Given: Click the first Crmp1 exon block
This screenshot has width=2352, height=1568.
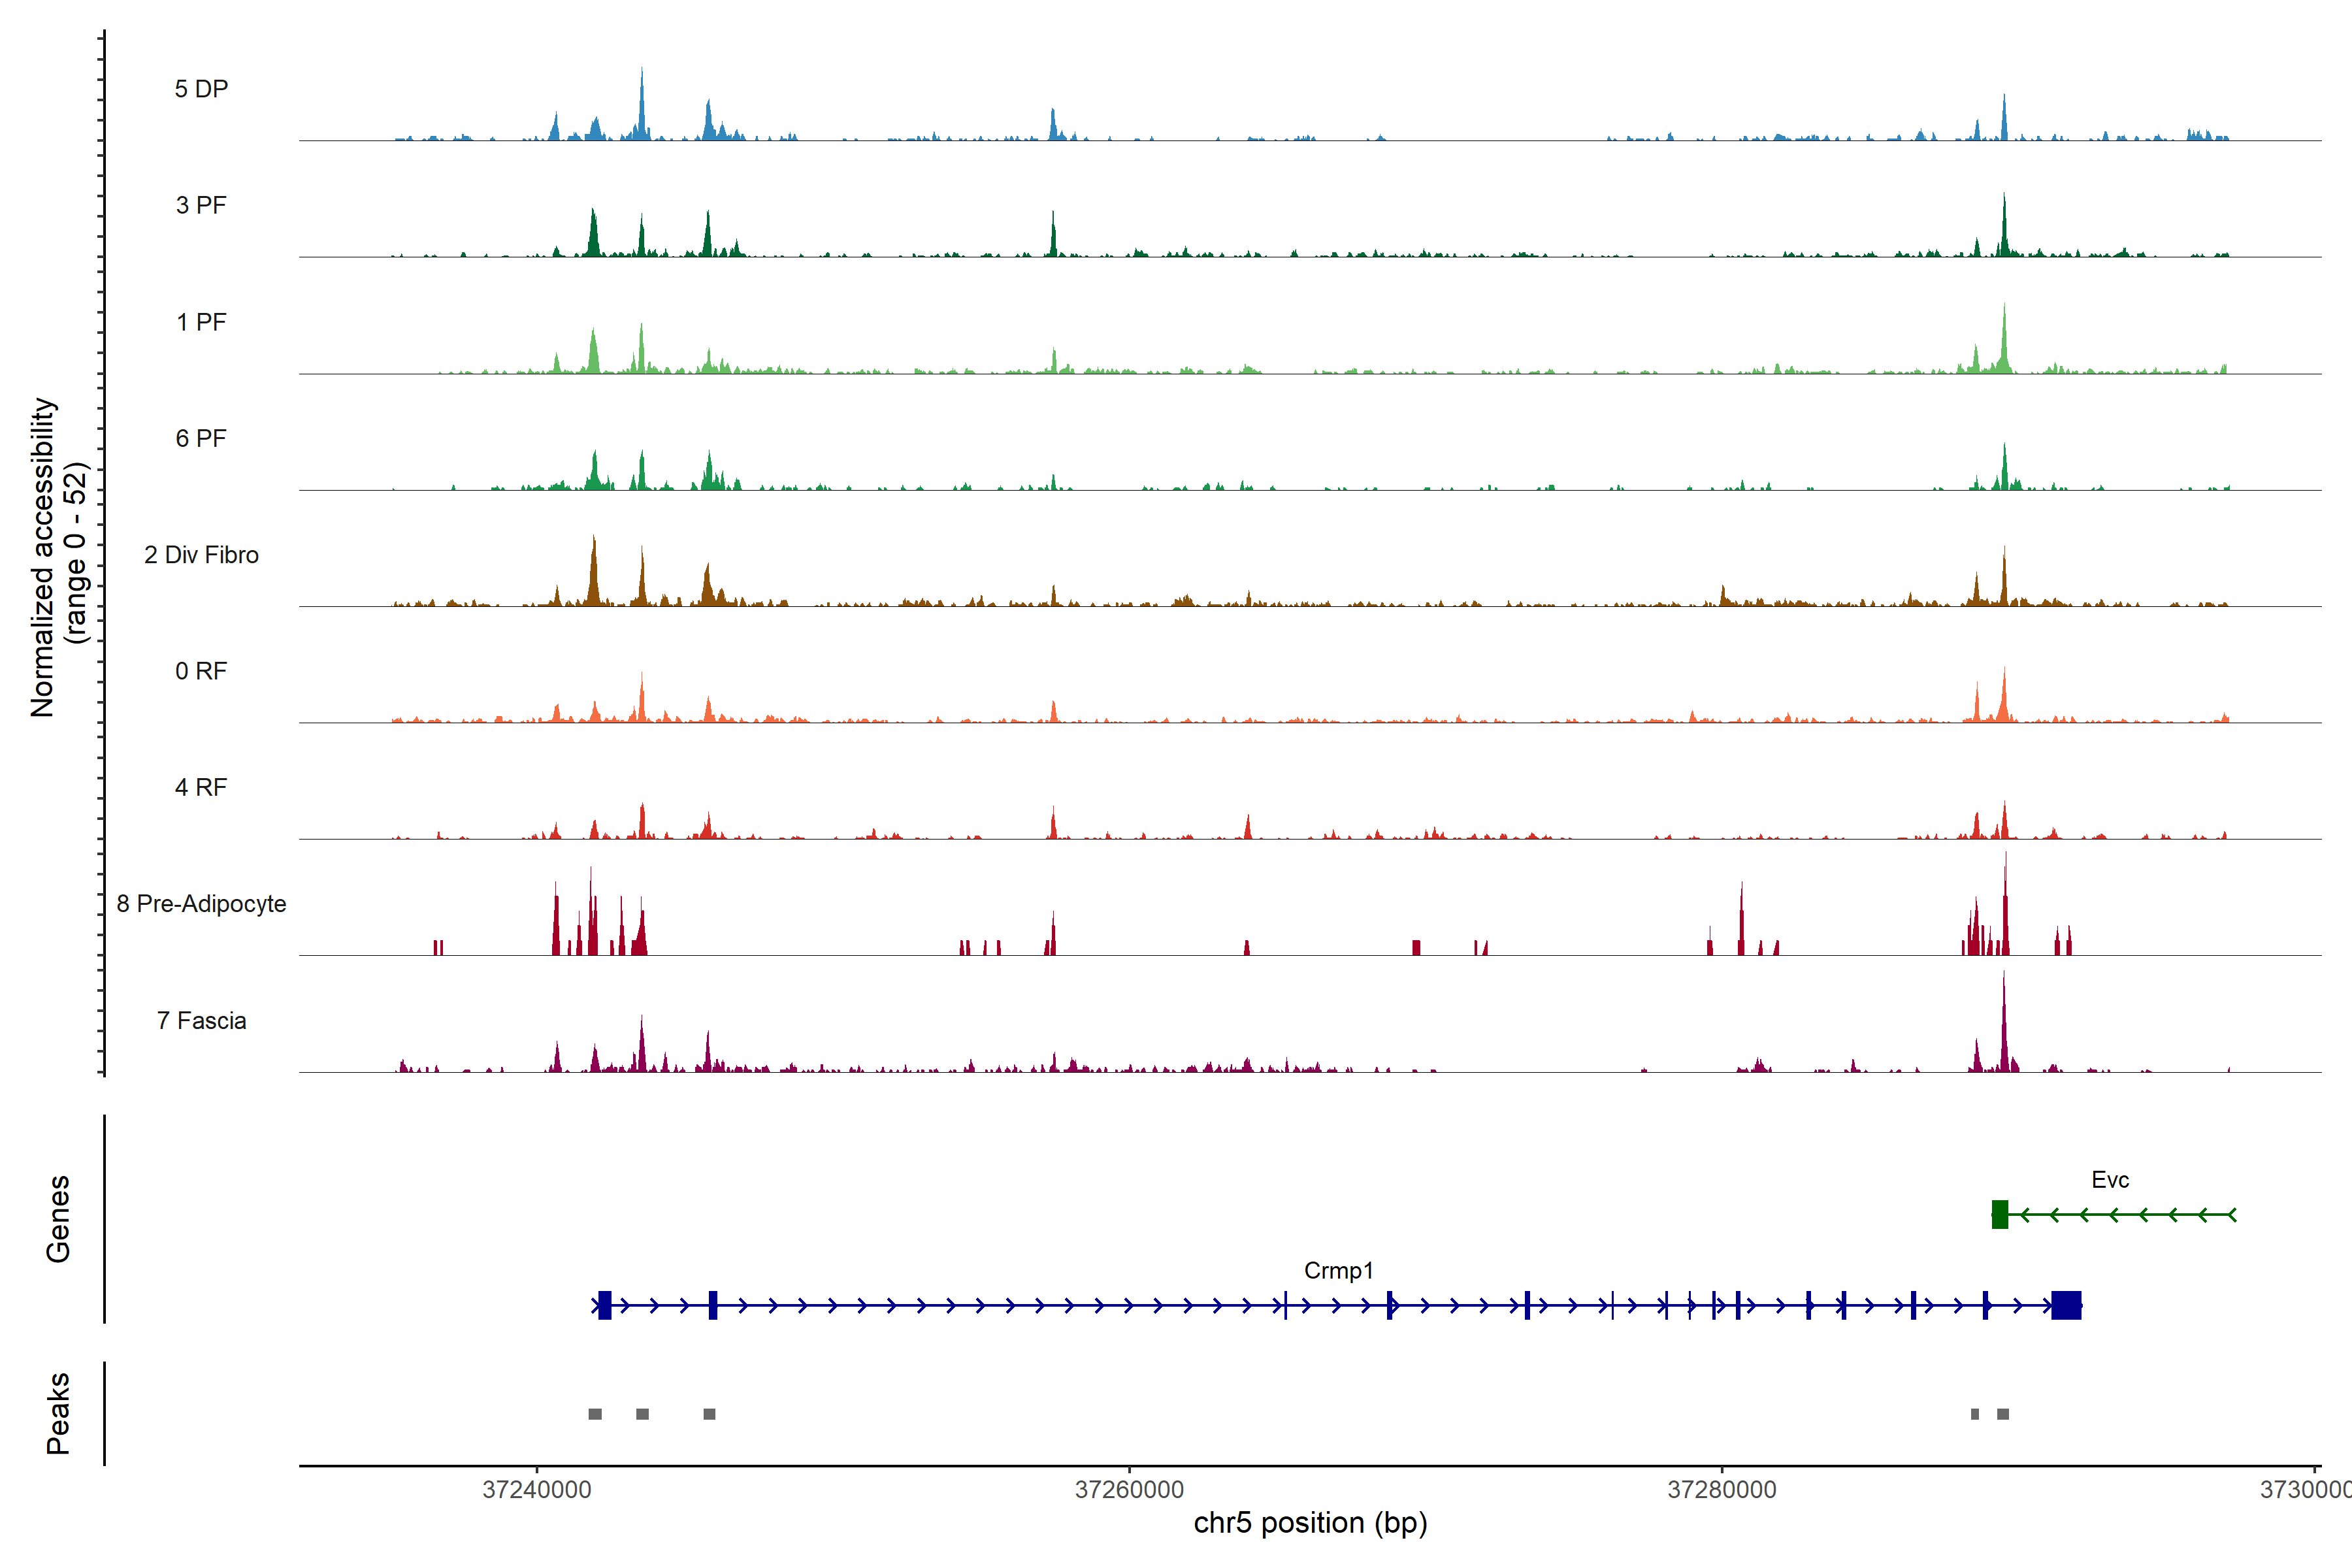Looking at the screenshot, I should tap(605, 1305).
